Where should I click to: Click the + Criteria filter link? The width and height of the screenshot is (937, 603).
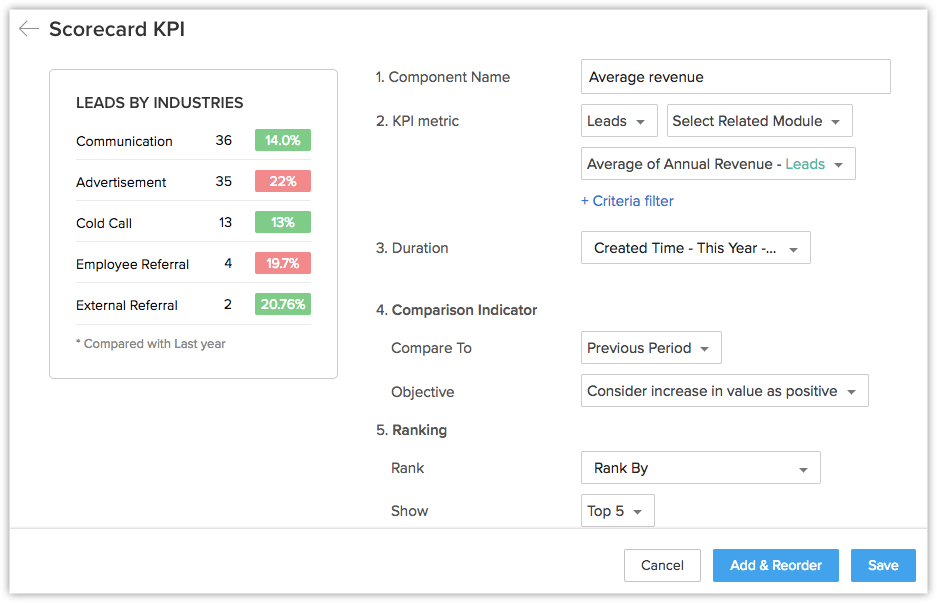[x=627, y=201]
